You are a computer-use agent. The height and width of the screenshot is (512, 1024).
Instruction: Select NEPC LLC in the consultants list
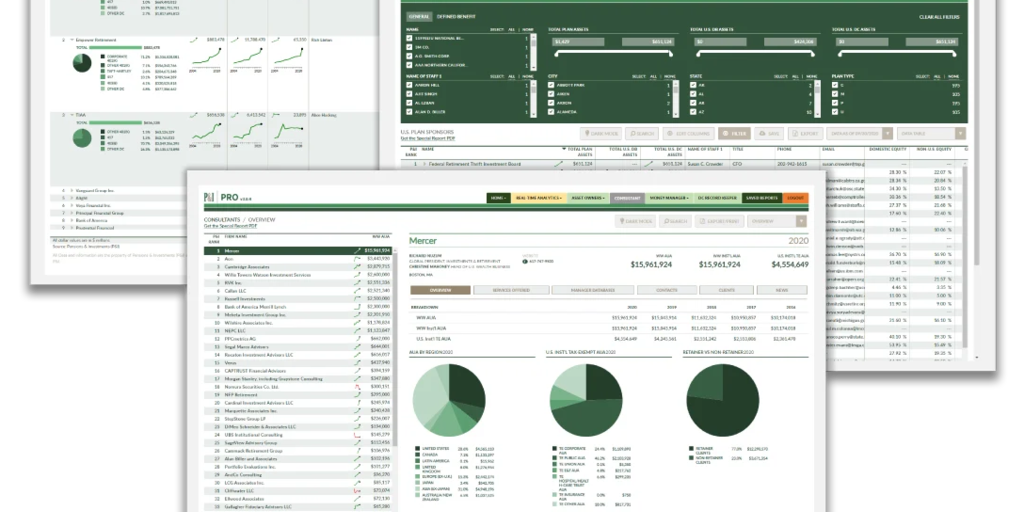coord(298,330)
